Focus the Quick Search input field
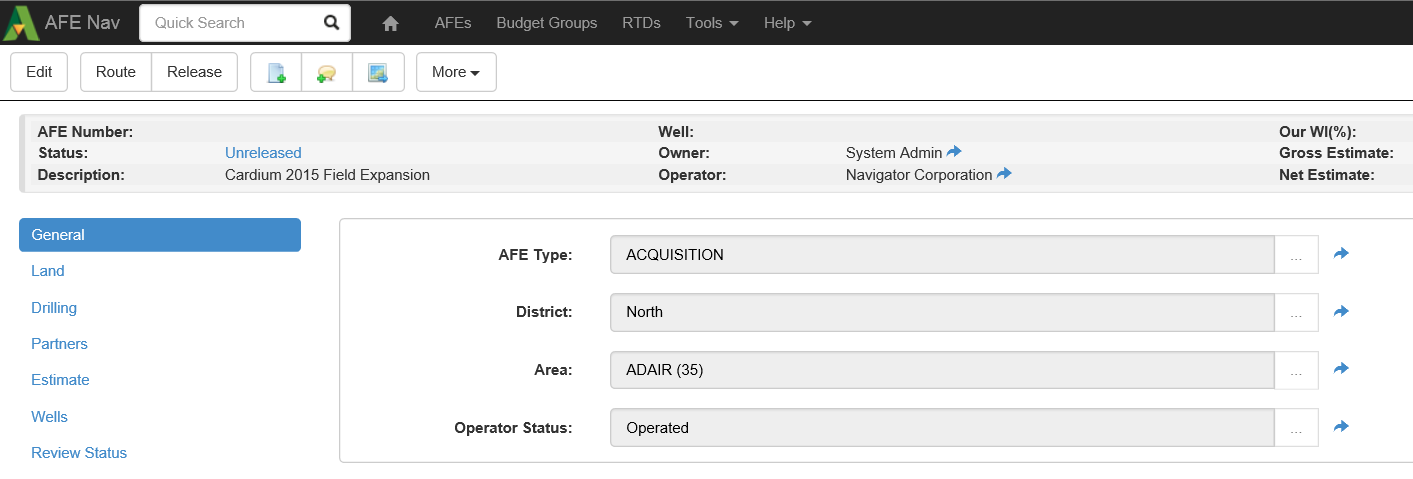1413x479 pixels. [x=230, y=23]
